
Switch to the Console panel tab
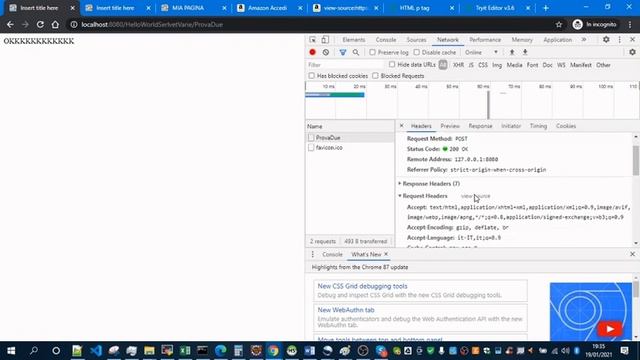(386, 40)
